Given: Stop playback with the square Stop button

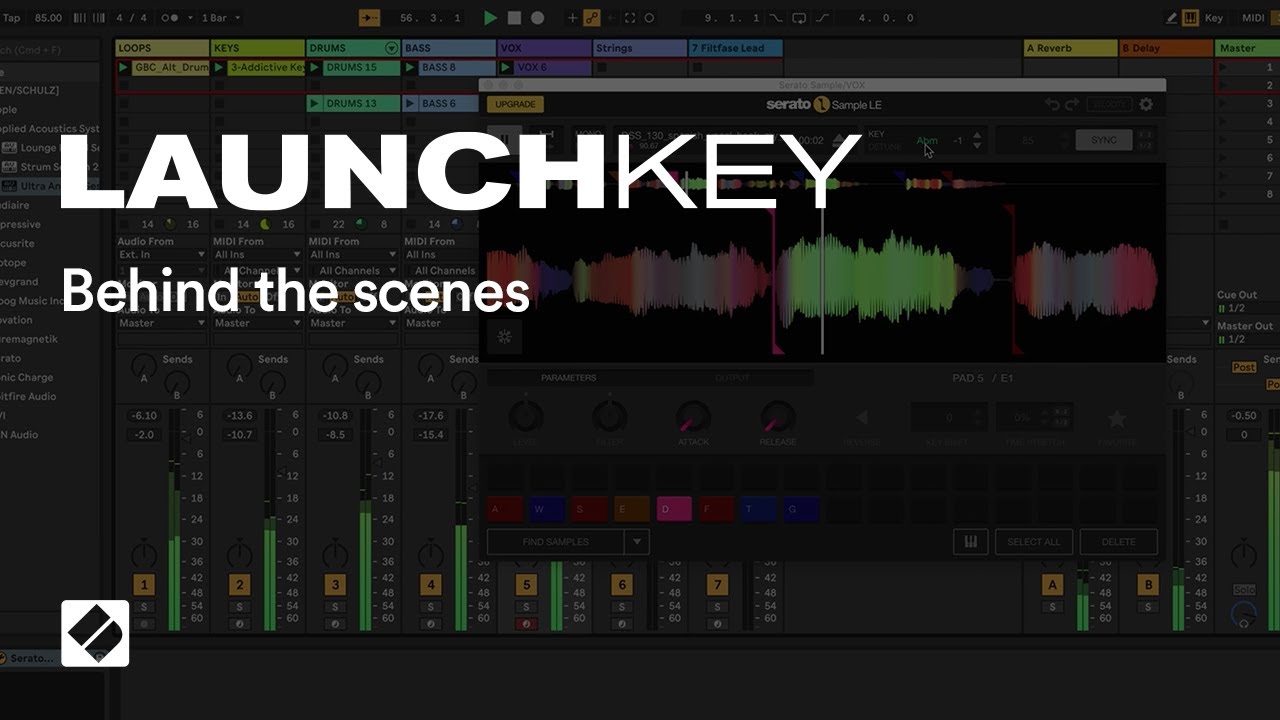Looking at the screenshot, I should point(514,18).
